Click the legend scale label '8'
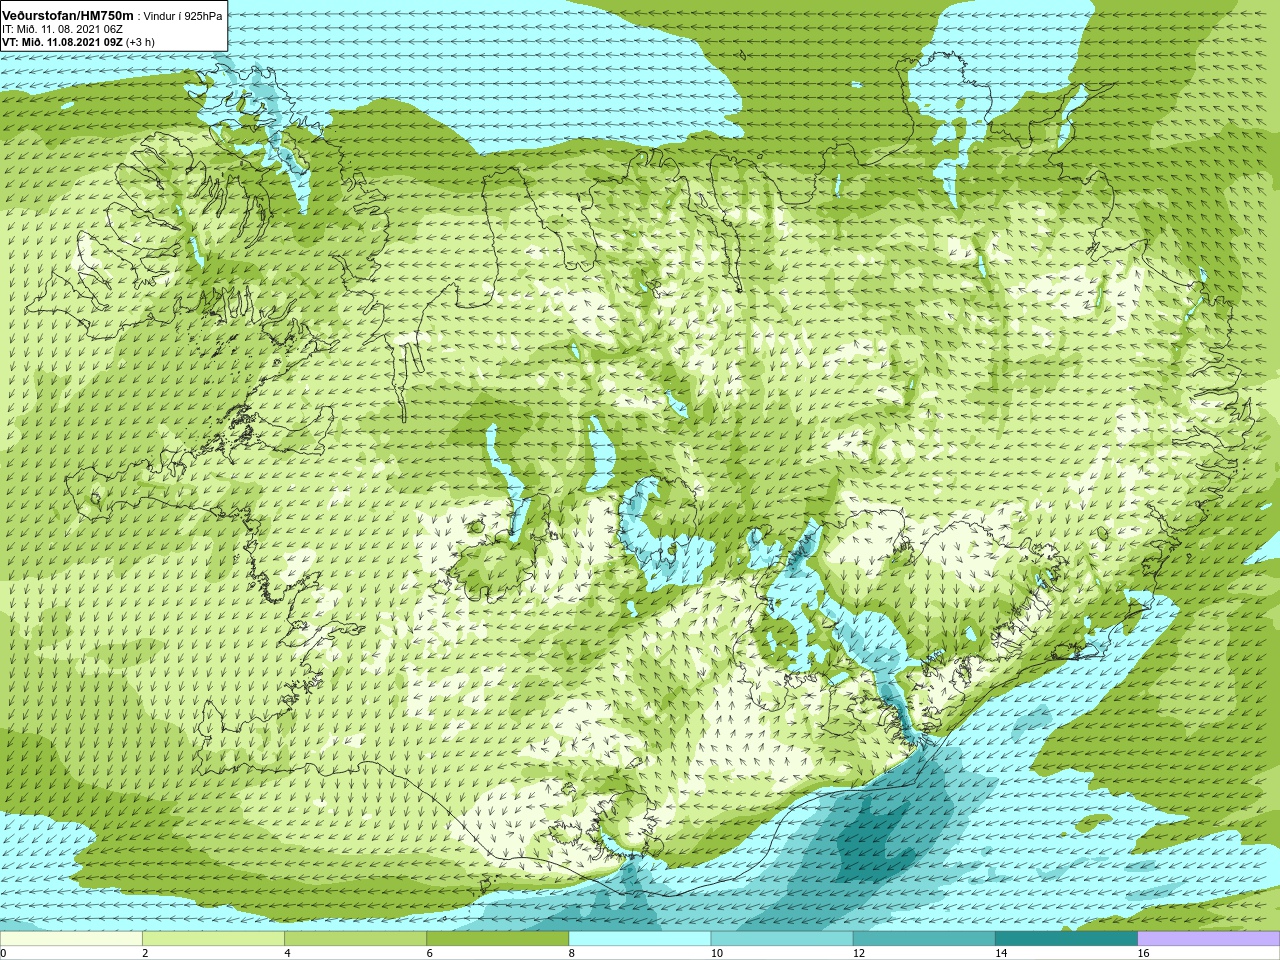This screenshot has width=1280, height=960. tap(571, 953)
